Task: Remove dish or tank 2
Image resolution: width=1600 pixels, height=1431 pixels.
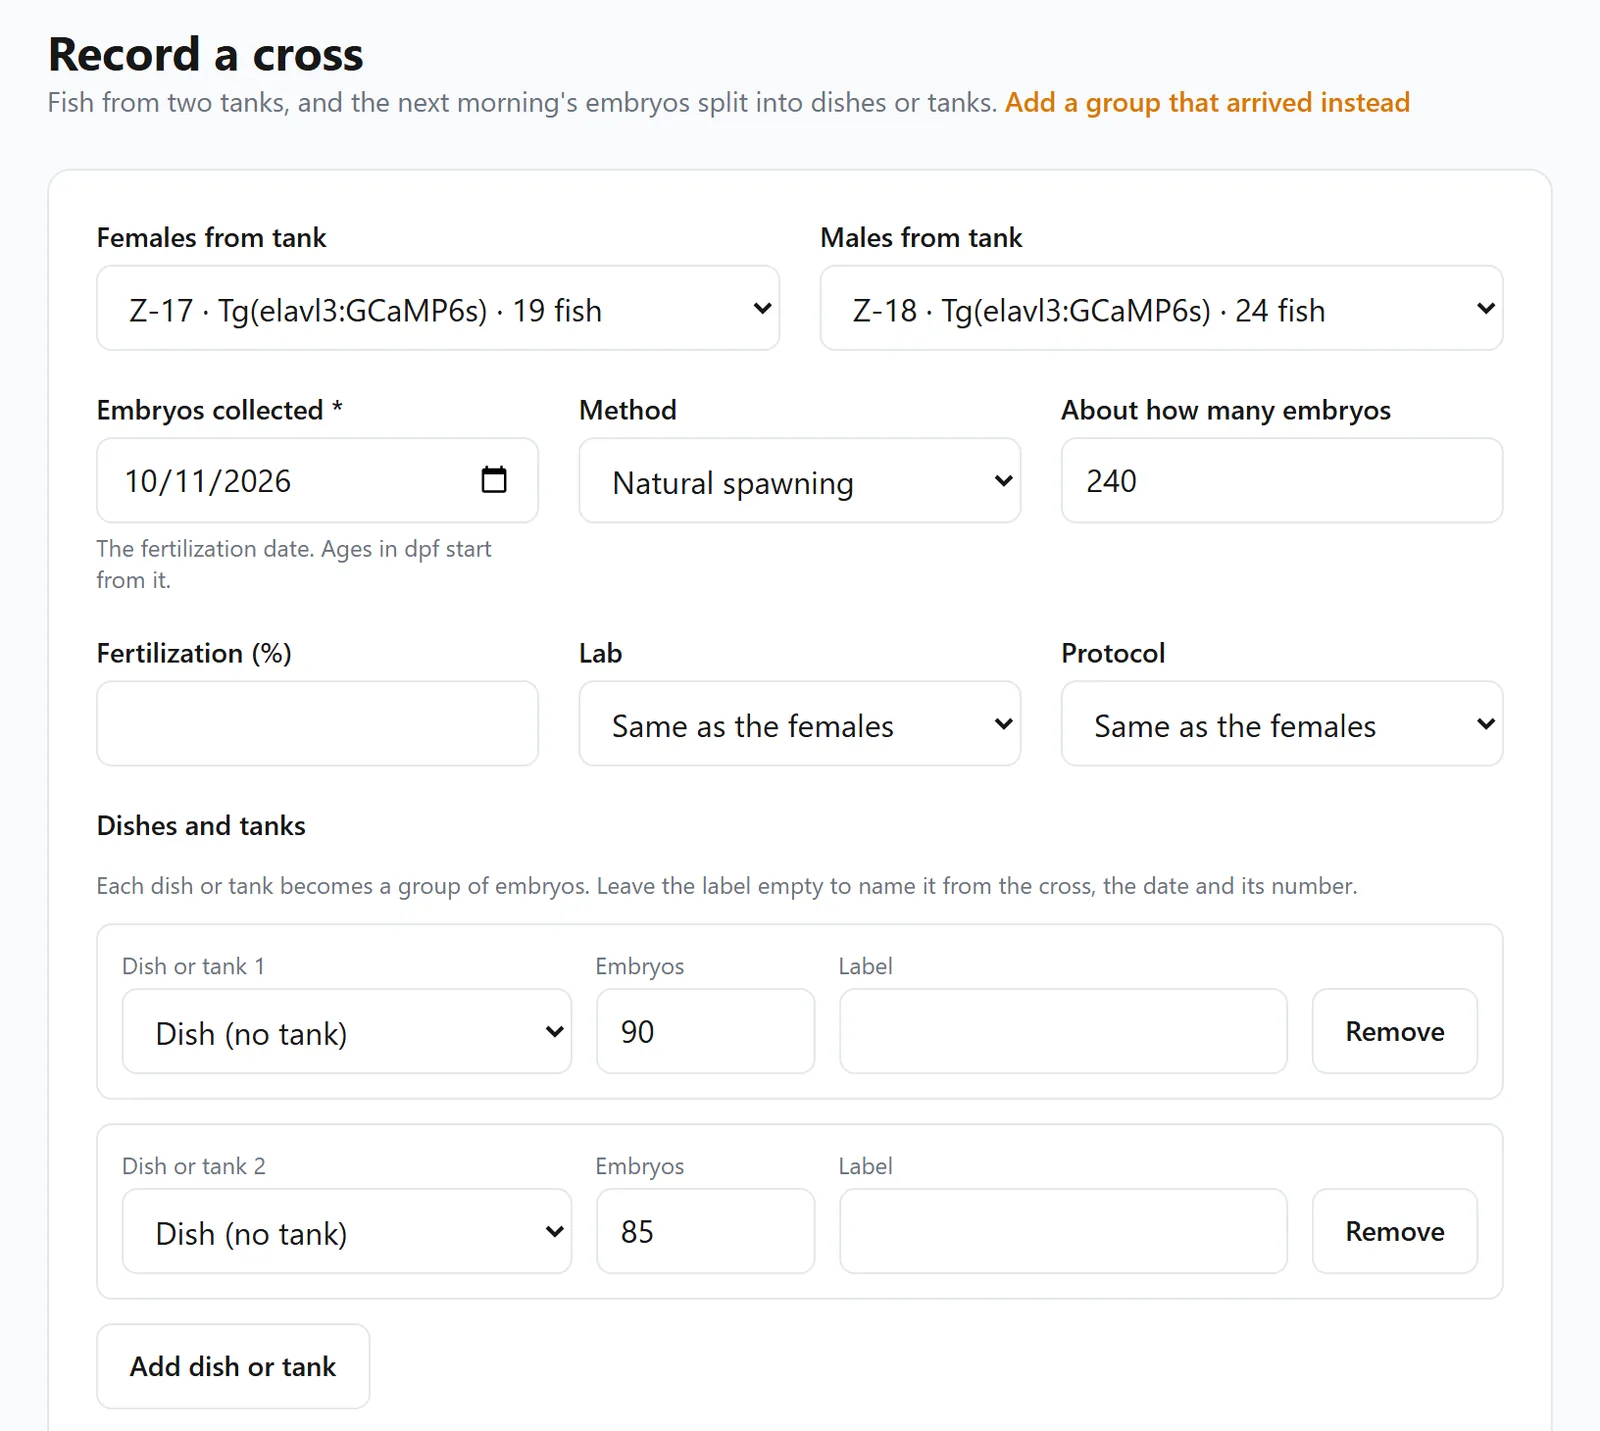Action: click(x=1395, y=1232)
